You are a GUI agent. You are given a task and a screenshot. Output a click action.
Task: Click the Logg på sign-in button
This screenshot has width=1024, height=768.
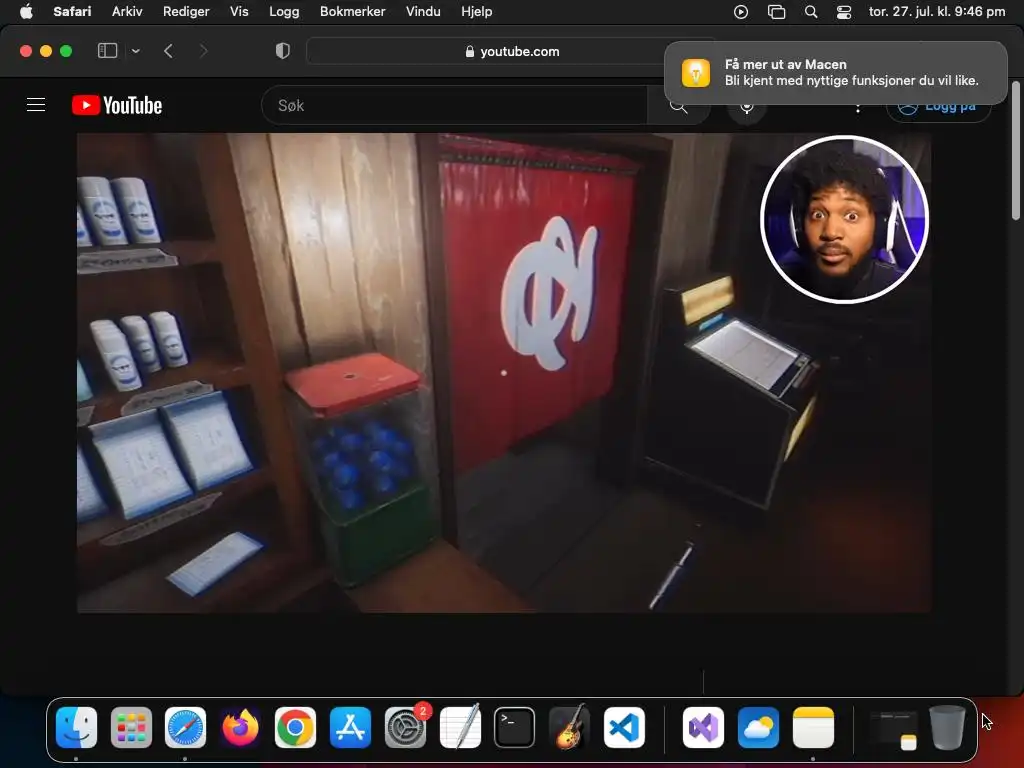pos(938,108)
